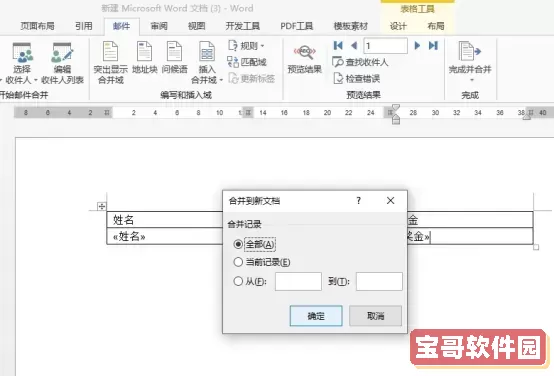Image resolution: width=554 pixels, height=376 pixels.
Task: Click the From (从) input box
Action: (298, 281)
